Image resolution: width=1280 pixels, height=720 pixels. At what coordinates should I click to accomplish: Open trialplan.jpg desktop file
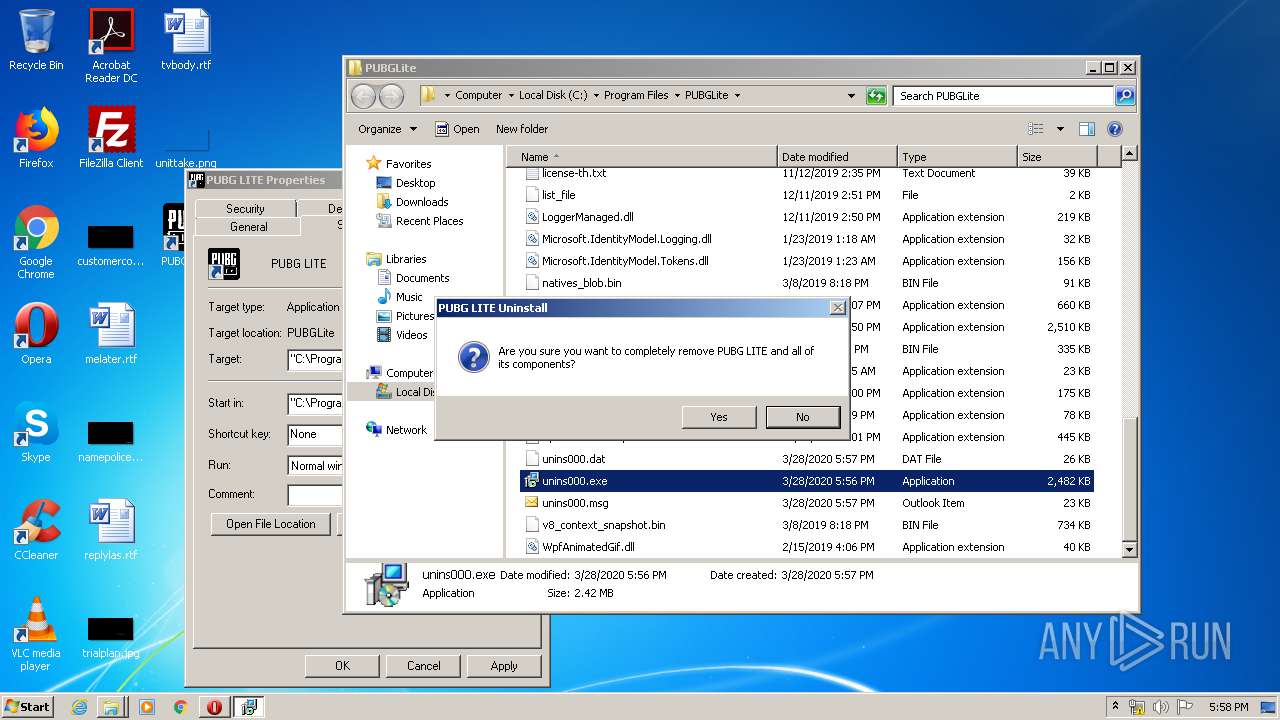[110, 638]
